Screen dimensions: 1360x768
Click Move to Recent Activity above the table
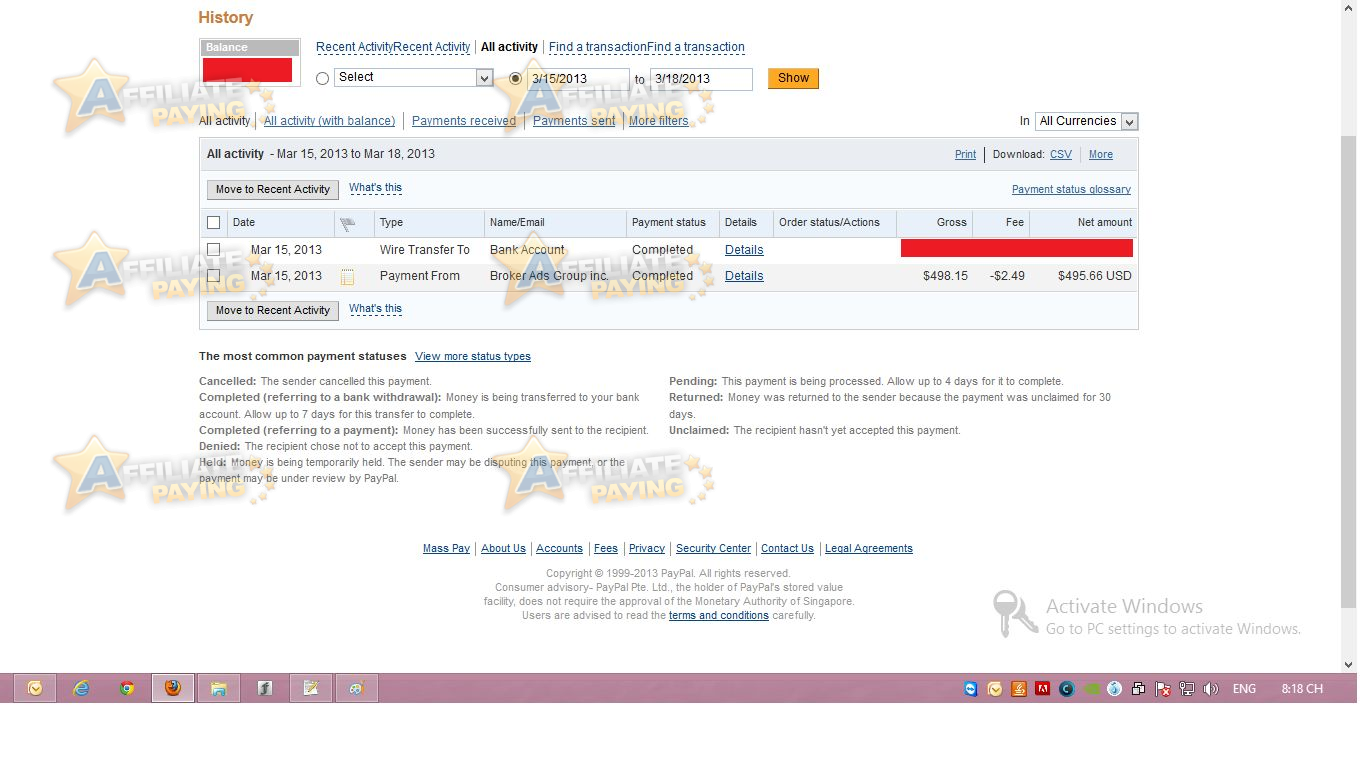[x=273, y=189]
